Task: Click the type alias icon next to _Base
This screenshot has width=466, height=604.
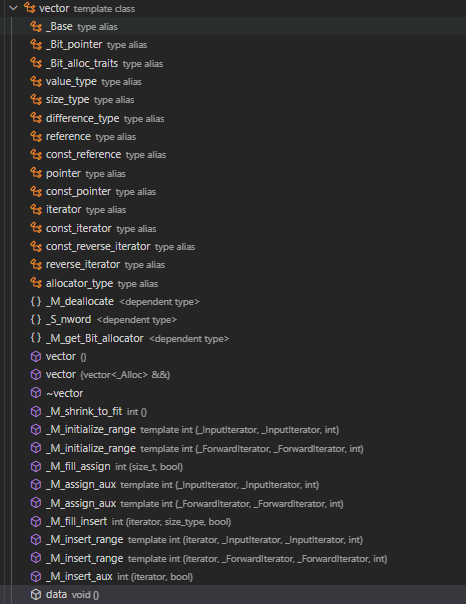Action: click(x=36, y=27)
